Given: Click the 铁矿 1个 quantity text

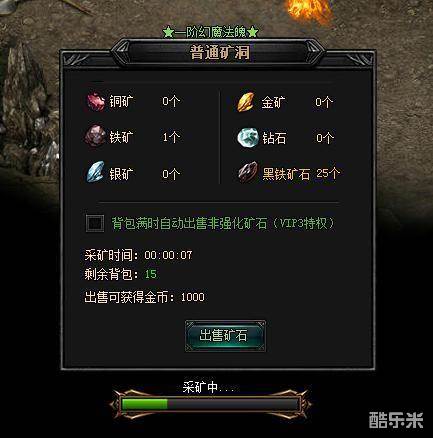Looking at the screenshot, I should (x=171, y=137).
